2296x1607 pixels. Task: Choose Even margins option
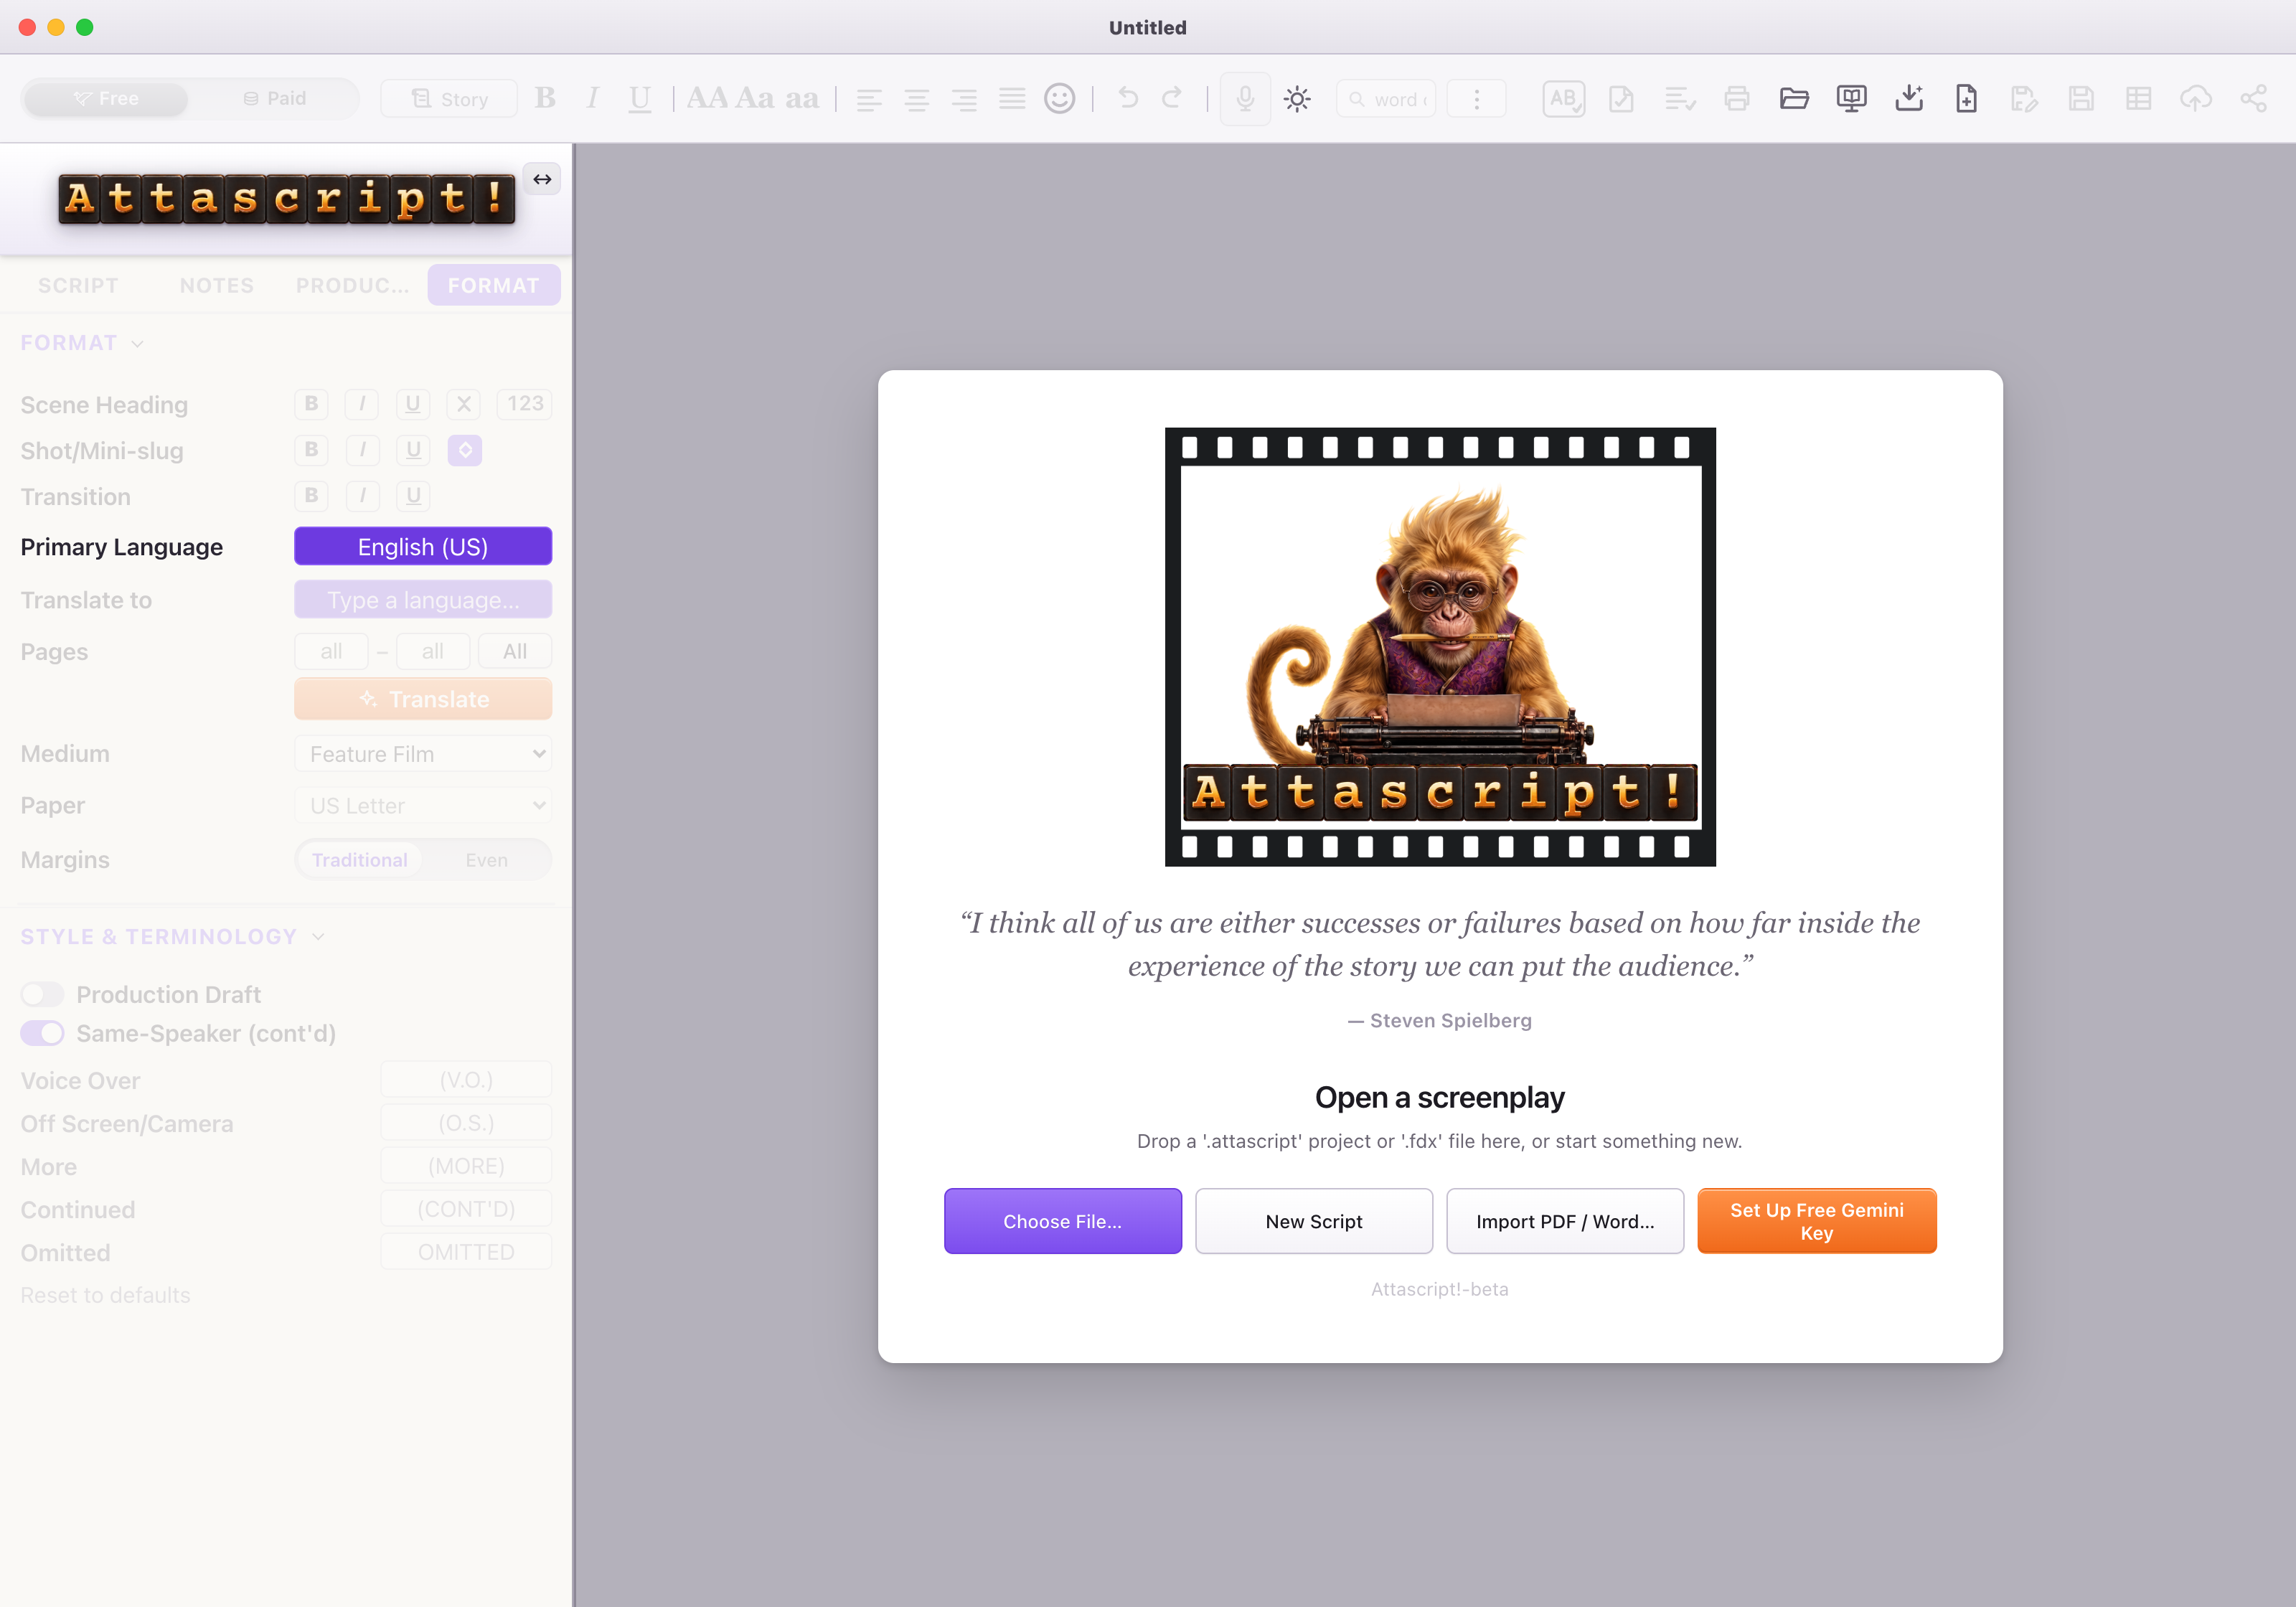click(x=486, y=860)
